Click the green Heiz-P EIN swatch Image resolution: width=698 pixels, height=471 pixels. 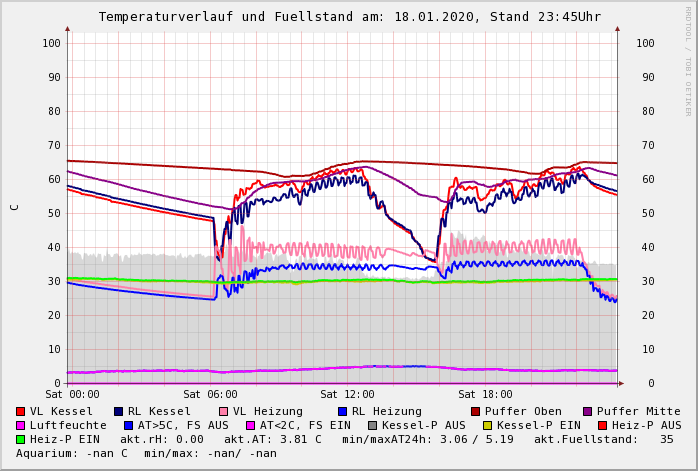tap(21, 439)
